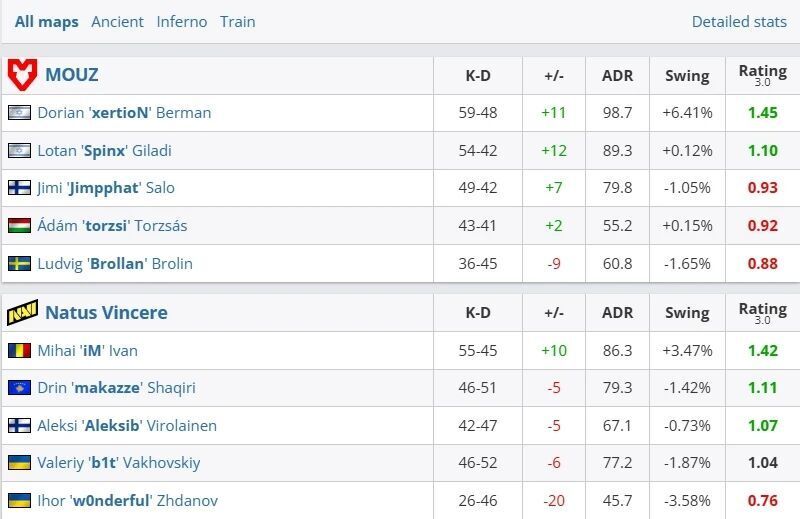800x519 pixels.
Task: Click the Natus Vincere team logo icon
Action: point(22,313)
